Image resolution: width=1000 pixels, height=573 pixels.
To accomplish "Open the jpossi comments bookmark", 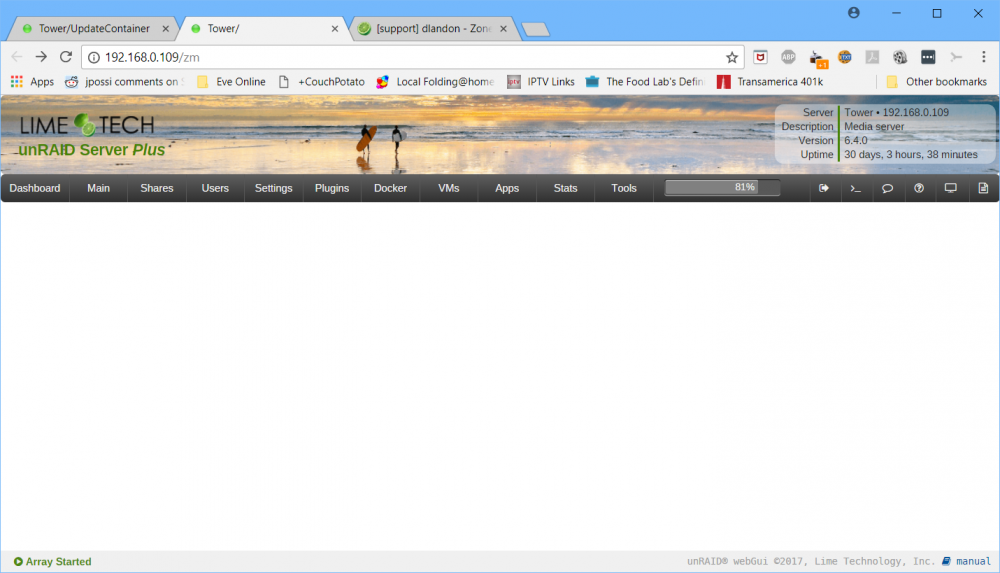I will [x=125, y=82].
